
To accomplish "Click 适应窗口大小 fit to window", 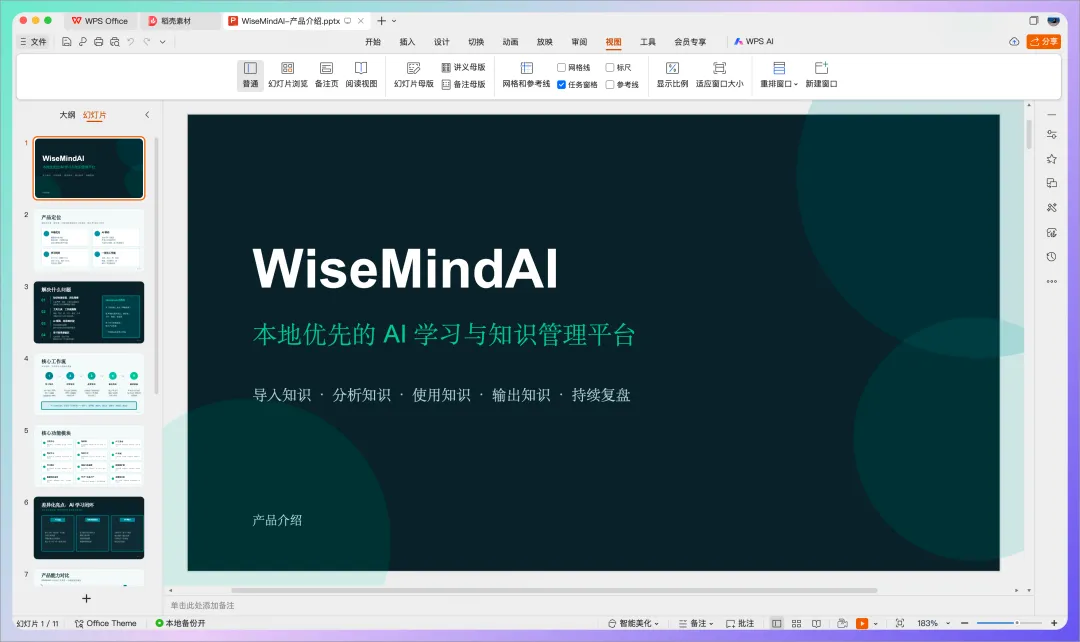I will click(719, 75).
